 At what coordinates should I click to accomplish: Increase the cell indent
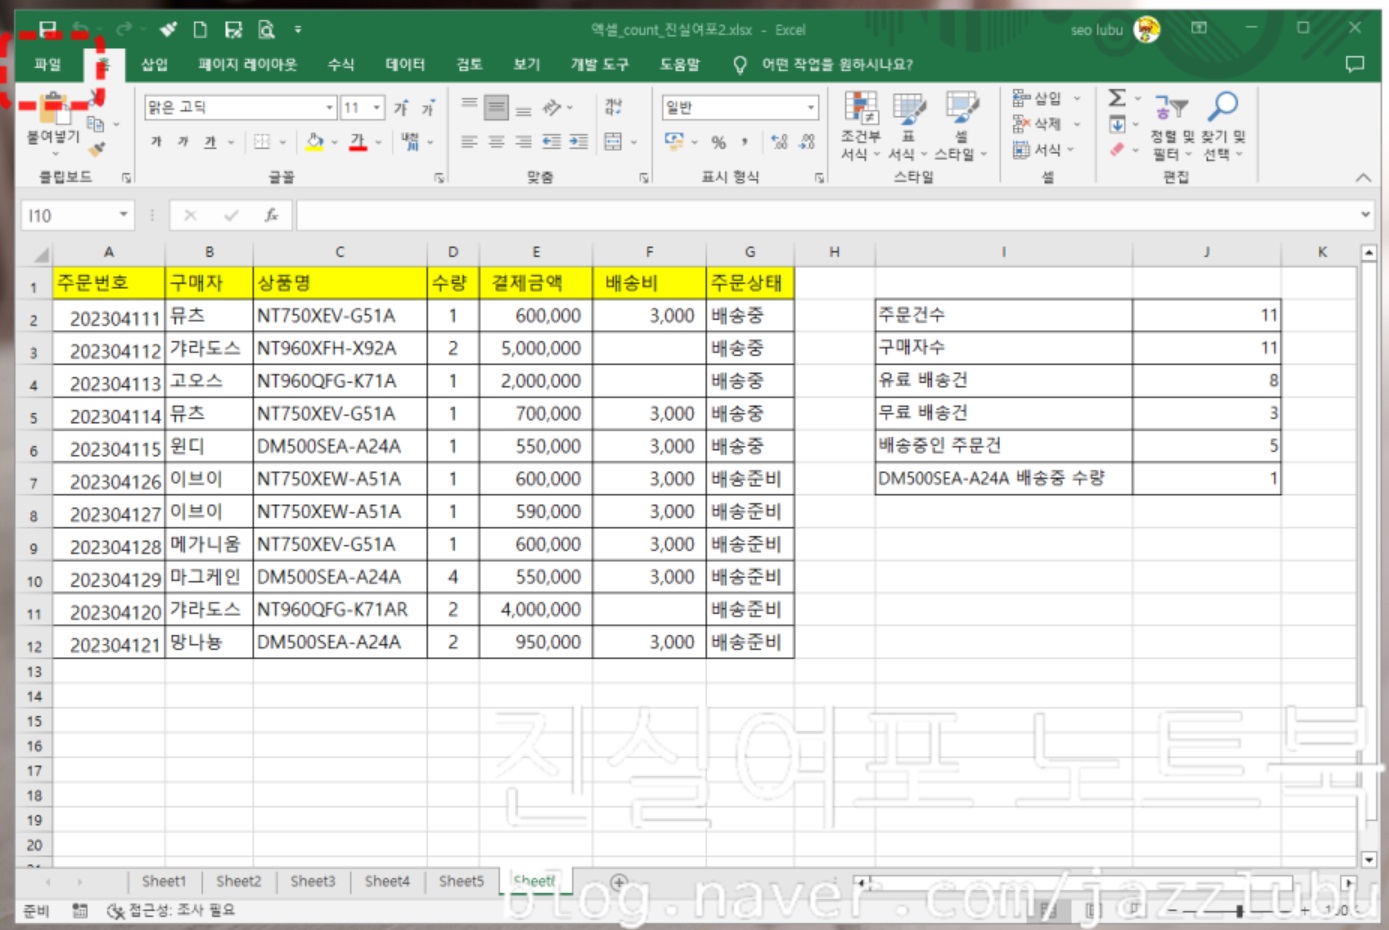coord(578,142)
